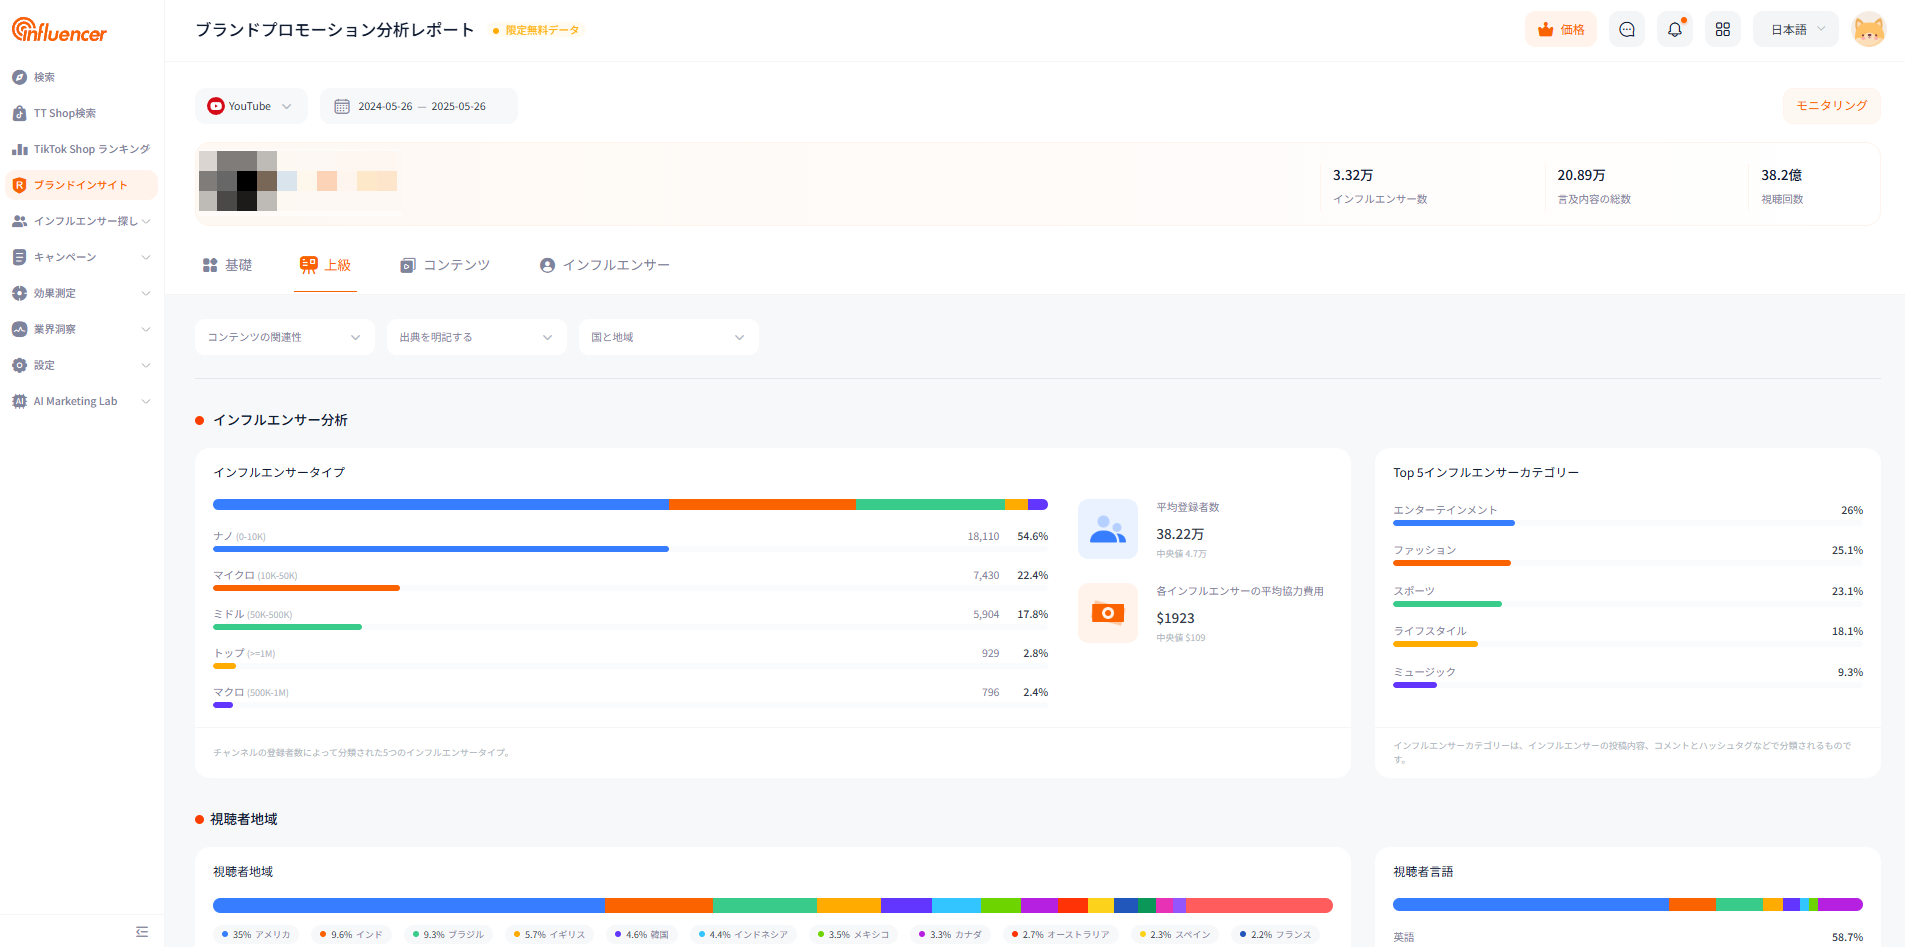Open the apps grid icon
1905x947 pixels.
pyautogui.click(x=1723, y=30)
